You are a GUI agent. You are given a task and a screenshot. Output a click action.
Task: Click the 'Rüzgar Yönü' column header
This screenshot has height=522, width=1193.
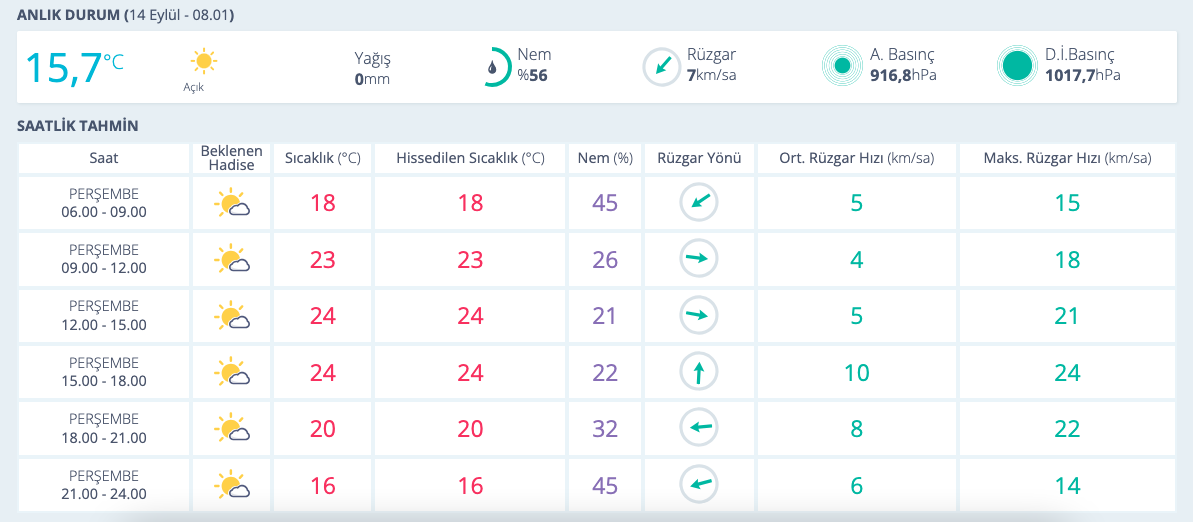point(699,158)
